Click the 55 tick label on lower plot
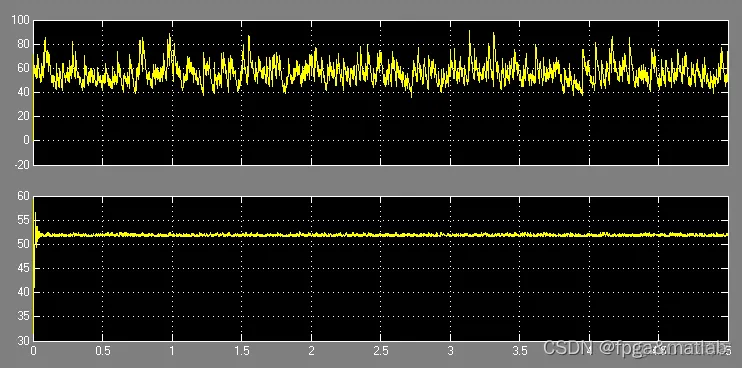This screenshot has height=368, width=742. coord(24,220)
